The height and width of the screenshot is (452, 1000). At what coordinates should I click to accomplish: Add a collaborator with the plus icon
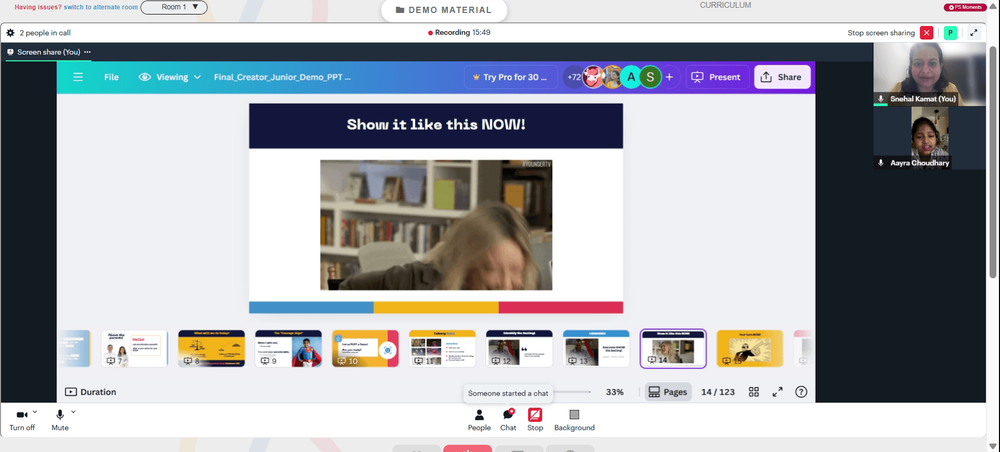pyautogui.click(x=669, y=77)
